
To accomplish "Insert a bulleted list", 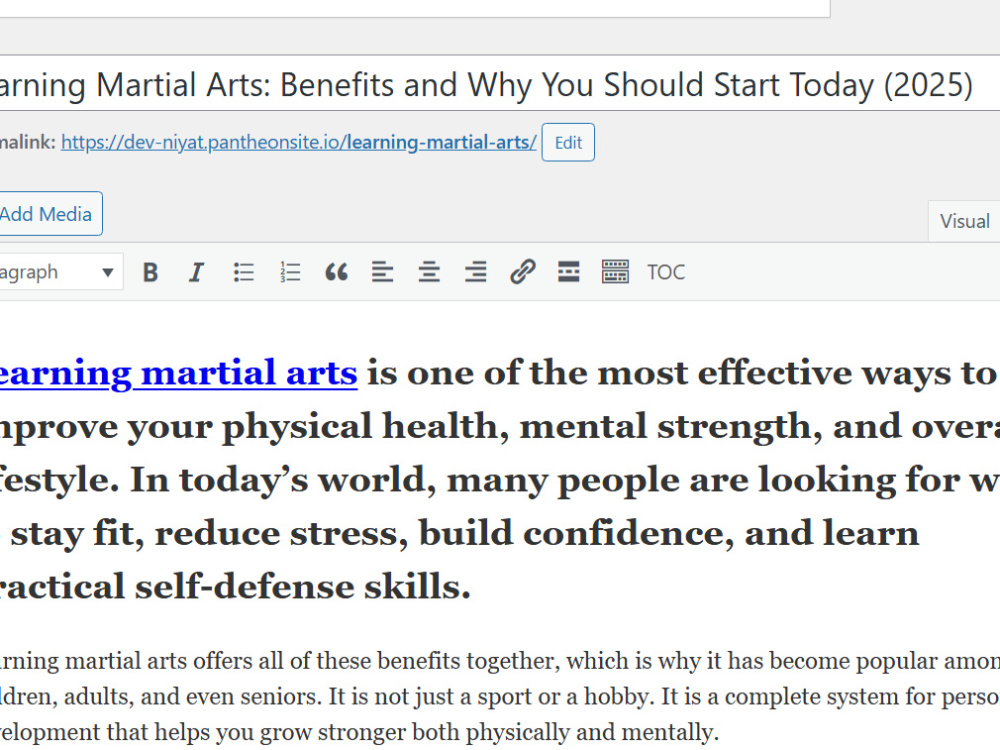I will click(x=243, y=272).
